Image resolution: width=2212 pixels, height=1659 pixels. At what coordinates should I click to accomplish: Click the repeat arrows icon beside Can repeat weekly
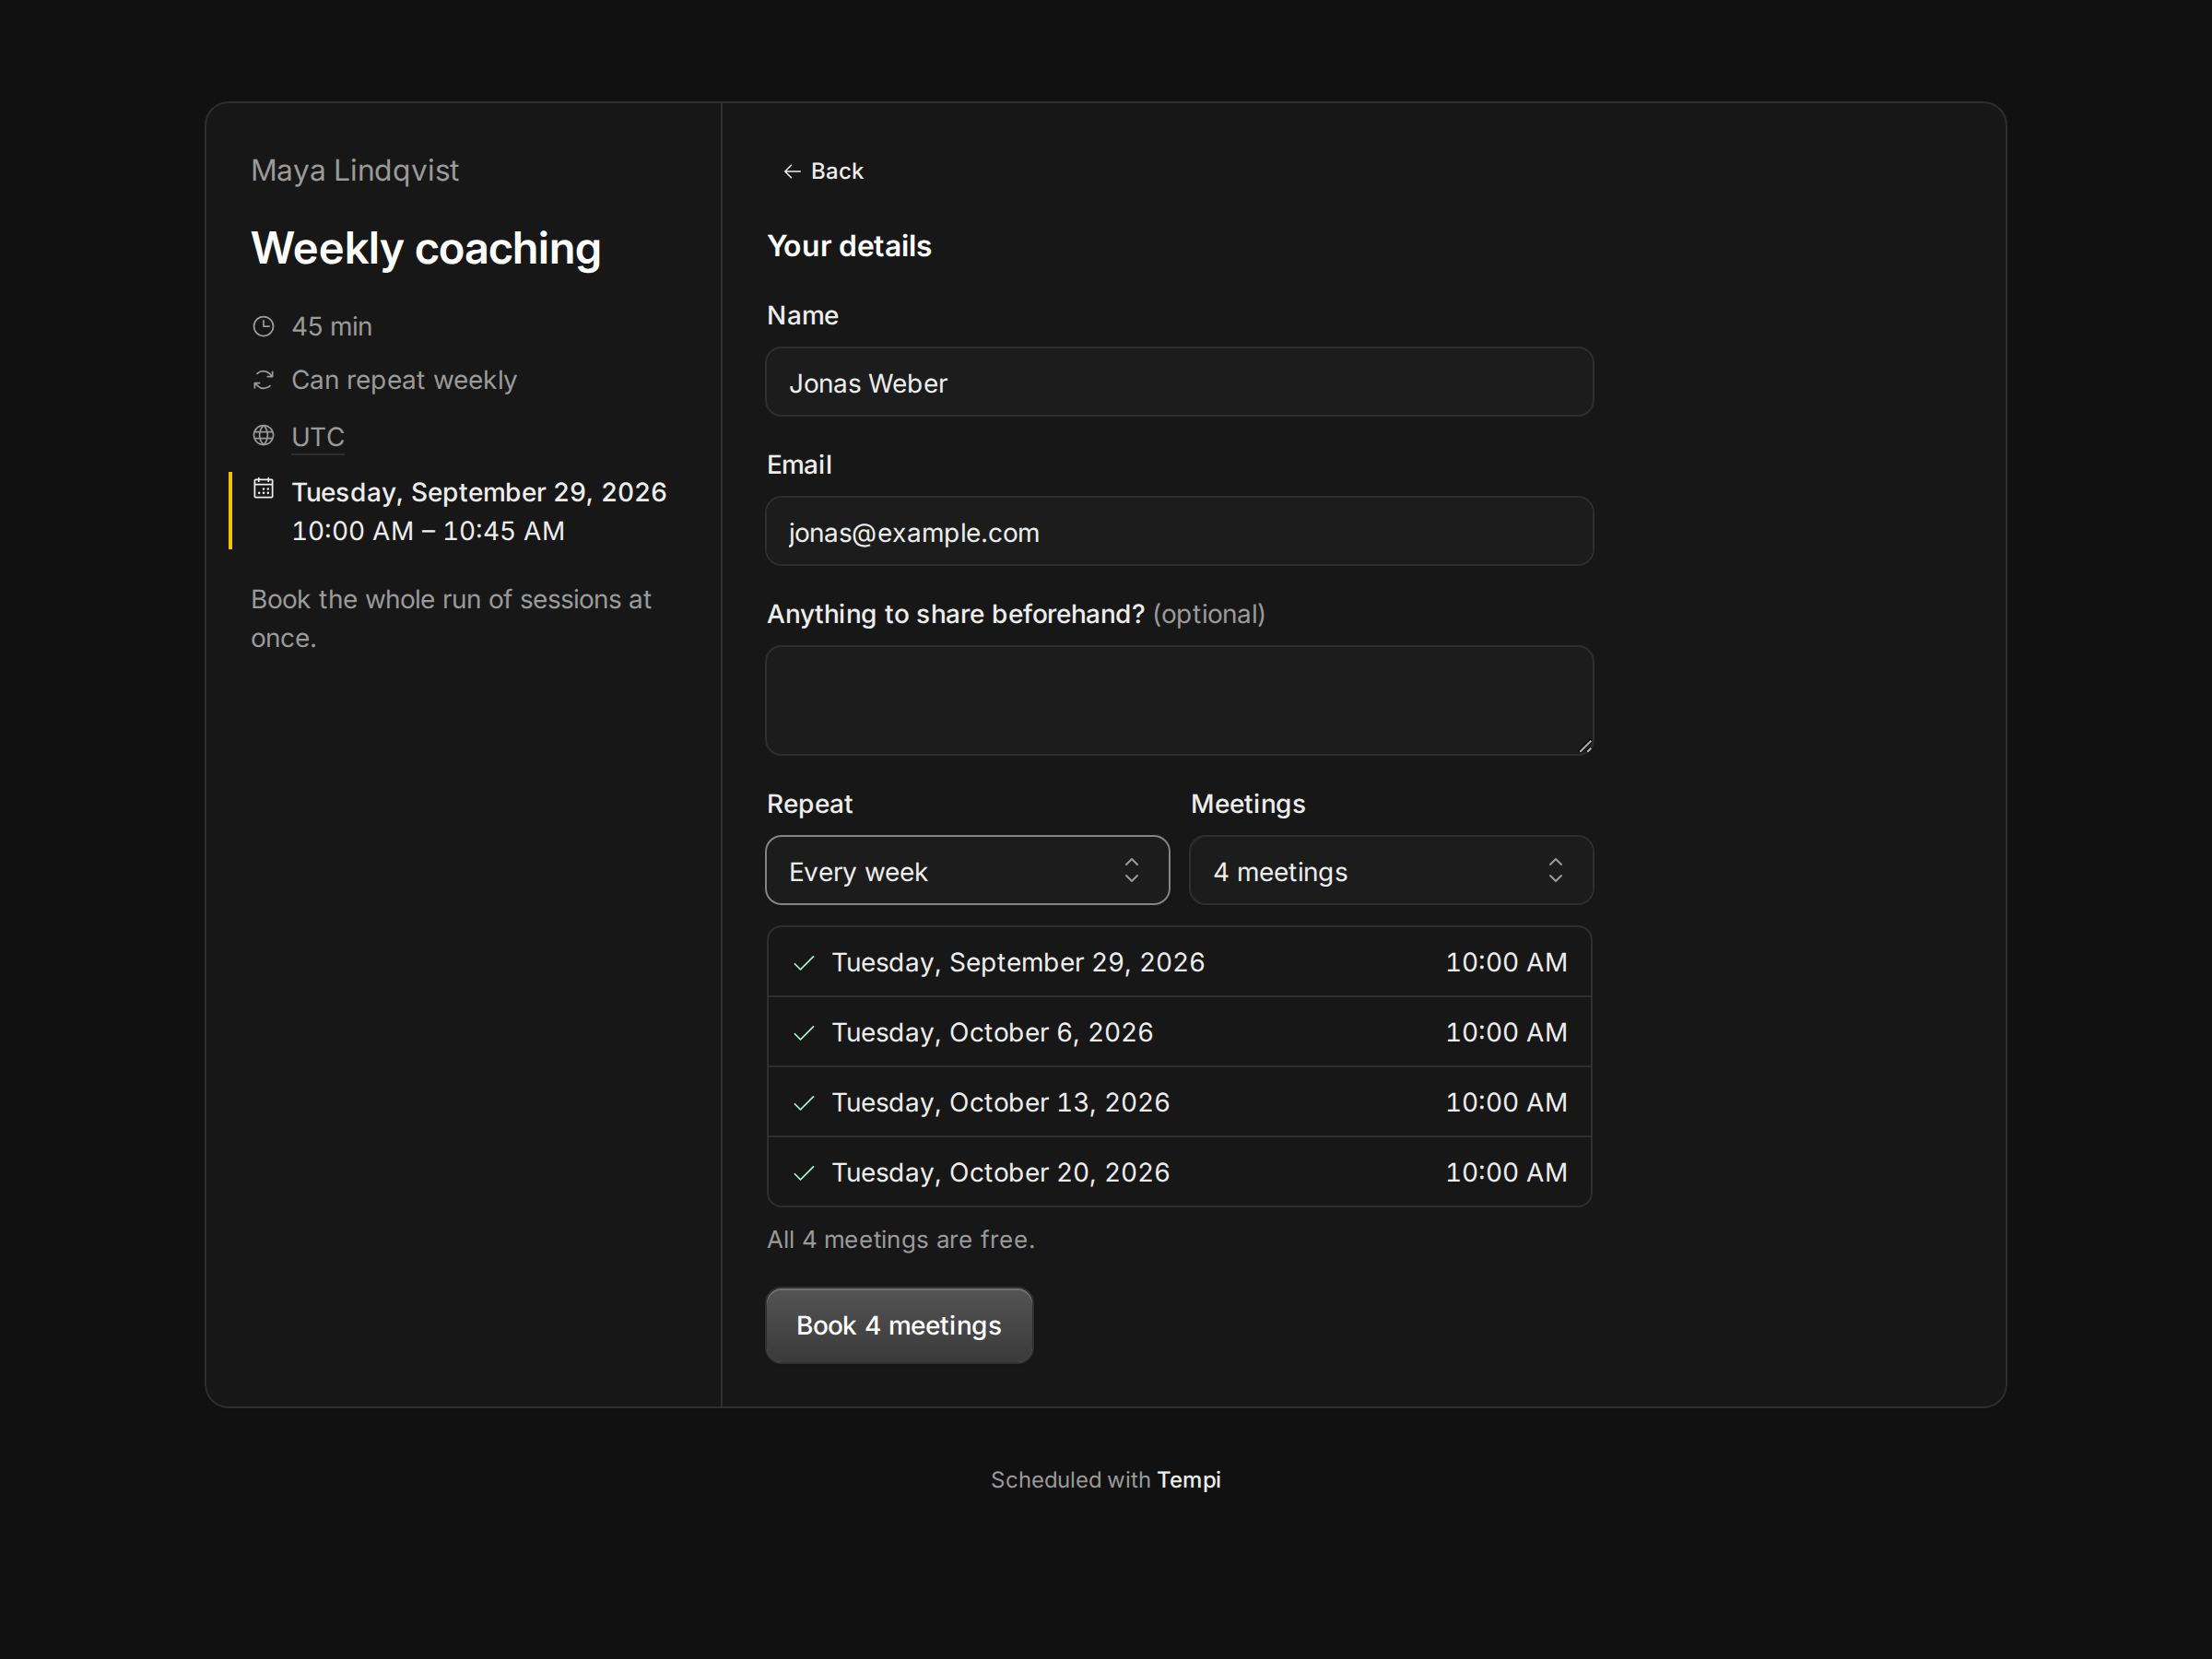(263, 380)
